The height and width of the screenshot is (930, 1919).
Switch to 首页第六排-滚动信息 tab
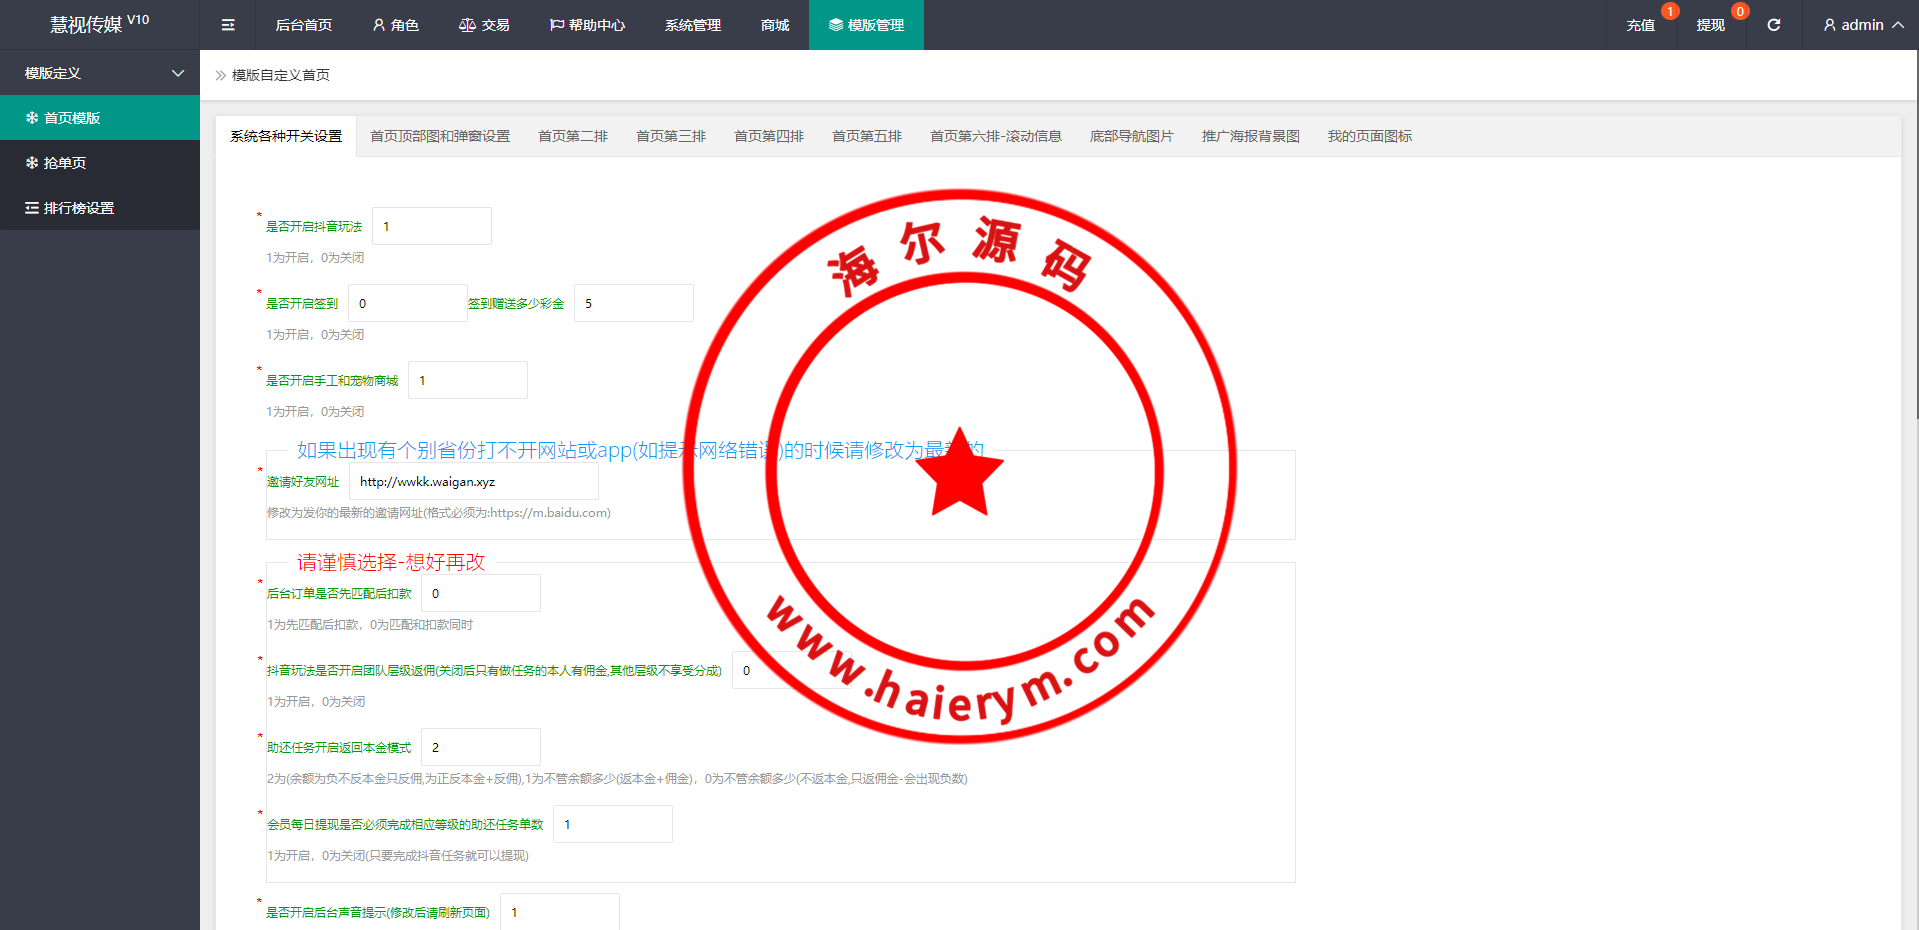coord(995,136)
